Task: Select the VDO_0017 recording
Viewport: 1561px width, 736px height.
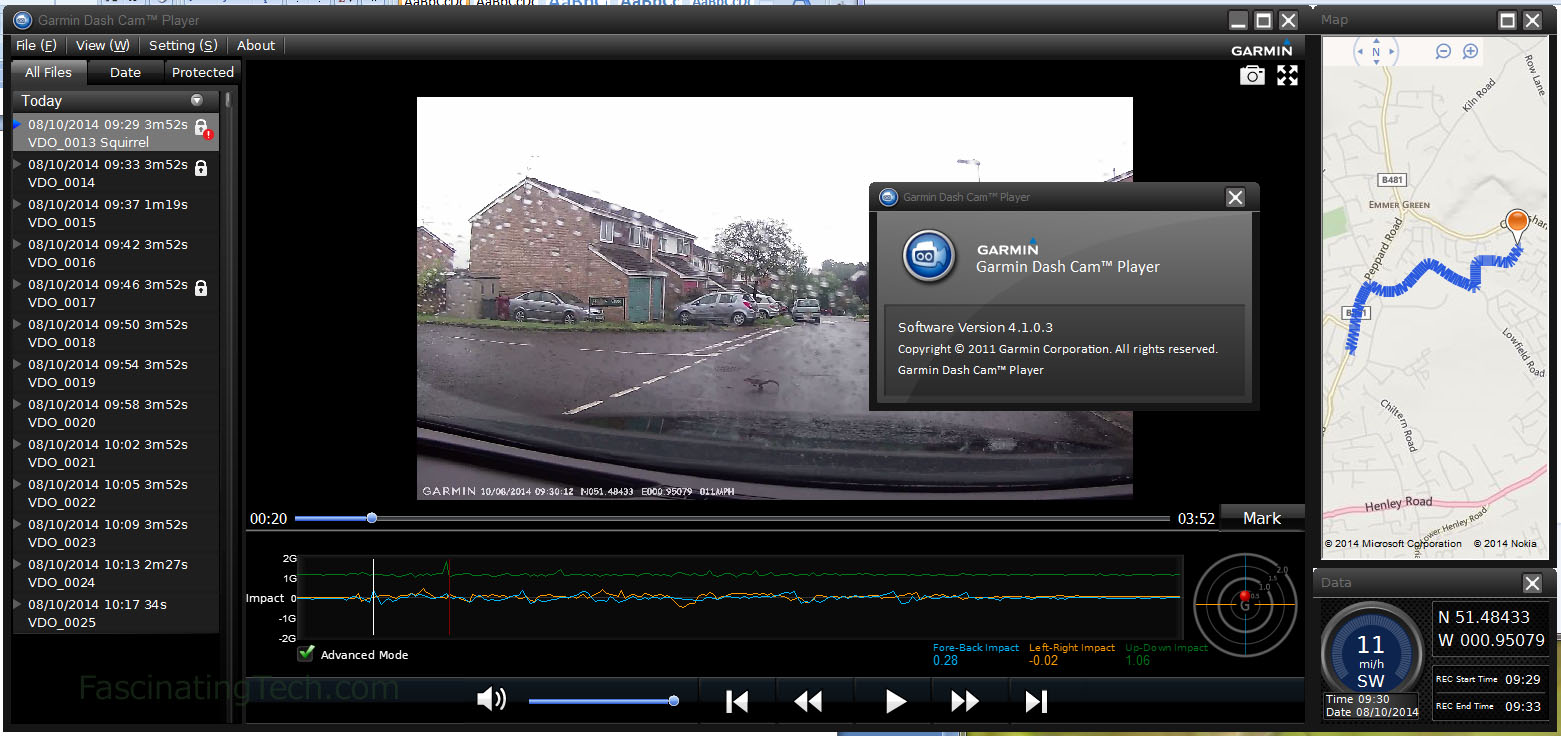Action: (115, 293)
